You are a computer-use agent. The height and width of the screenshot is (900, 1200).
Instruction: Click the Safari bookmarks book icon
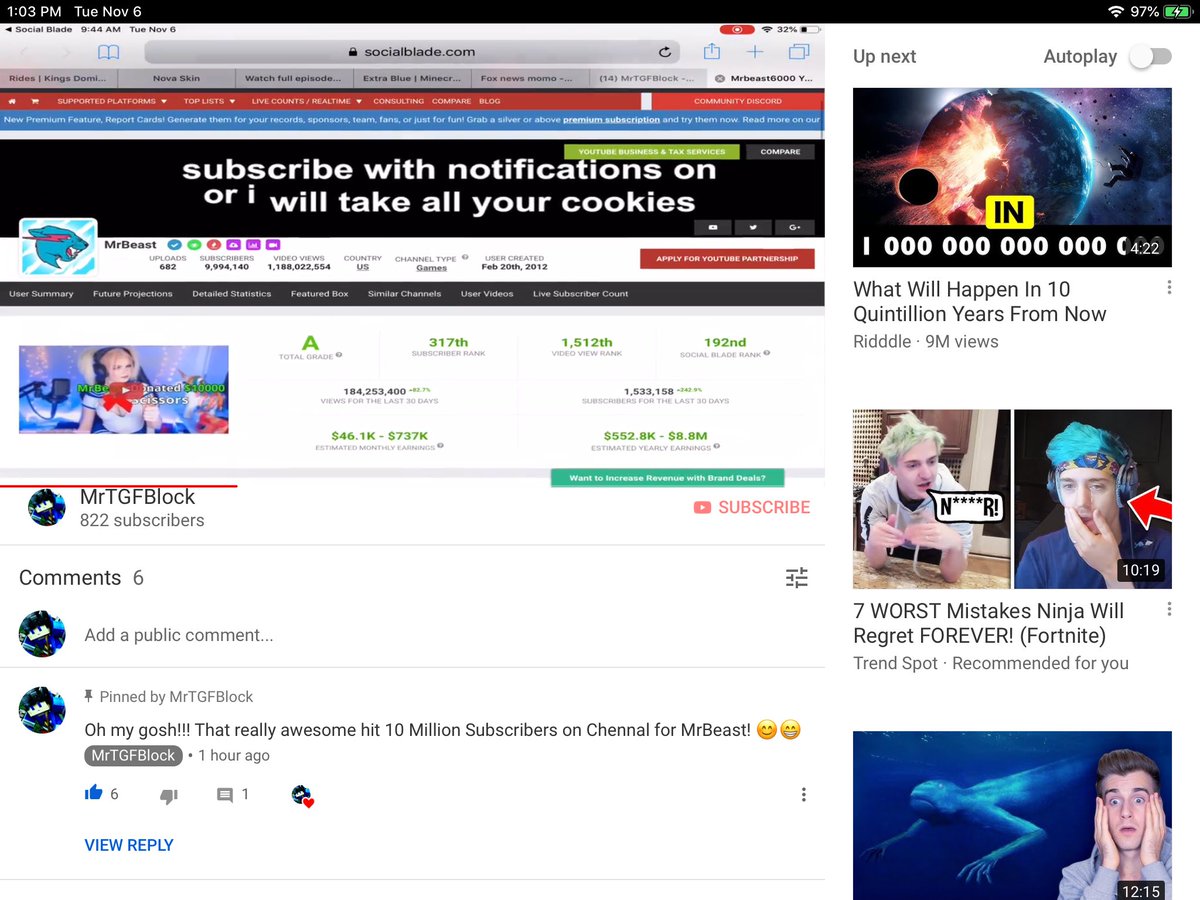coord(107,52)
